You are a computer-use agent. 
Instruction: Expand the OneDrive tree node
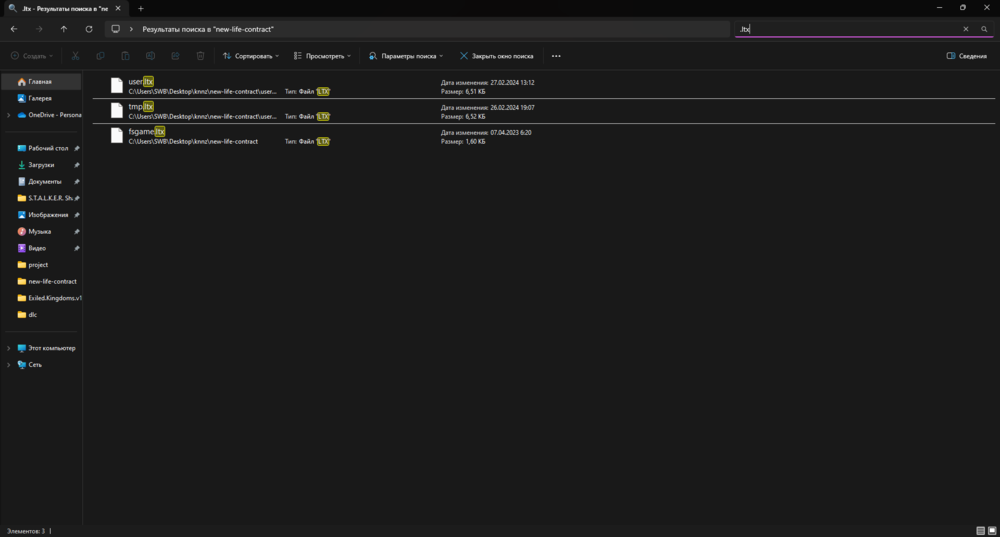click(x=9, y=115)
